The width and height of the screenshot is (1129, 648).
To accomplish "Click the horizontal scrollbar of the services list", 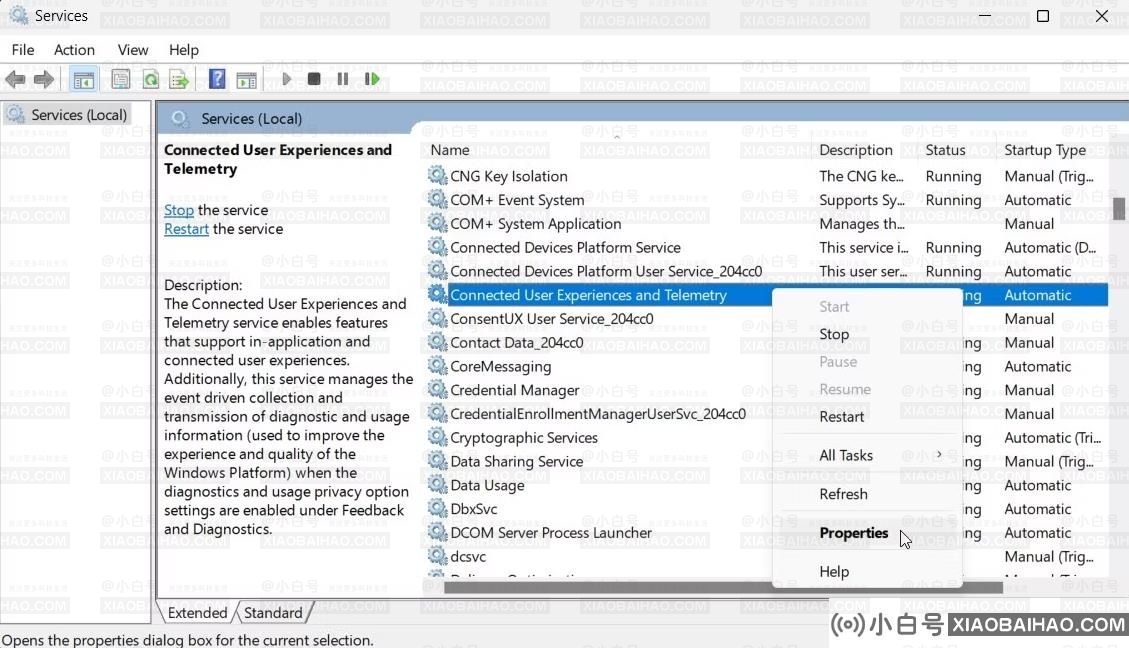I will point(723,588).
